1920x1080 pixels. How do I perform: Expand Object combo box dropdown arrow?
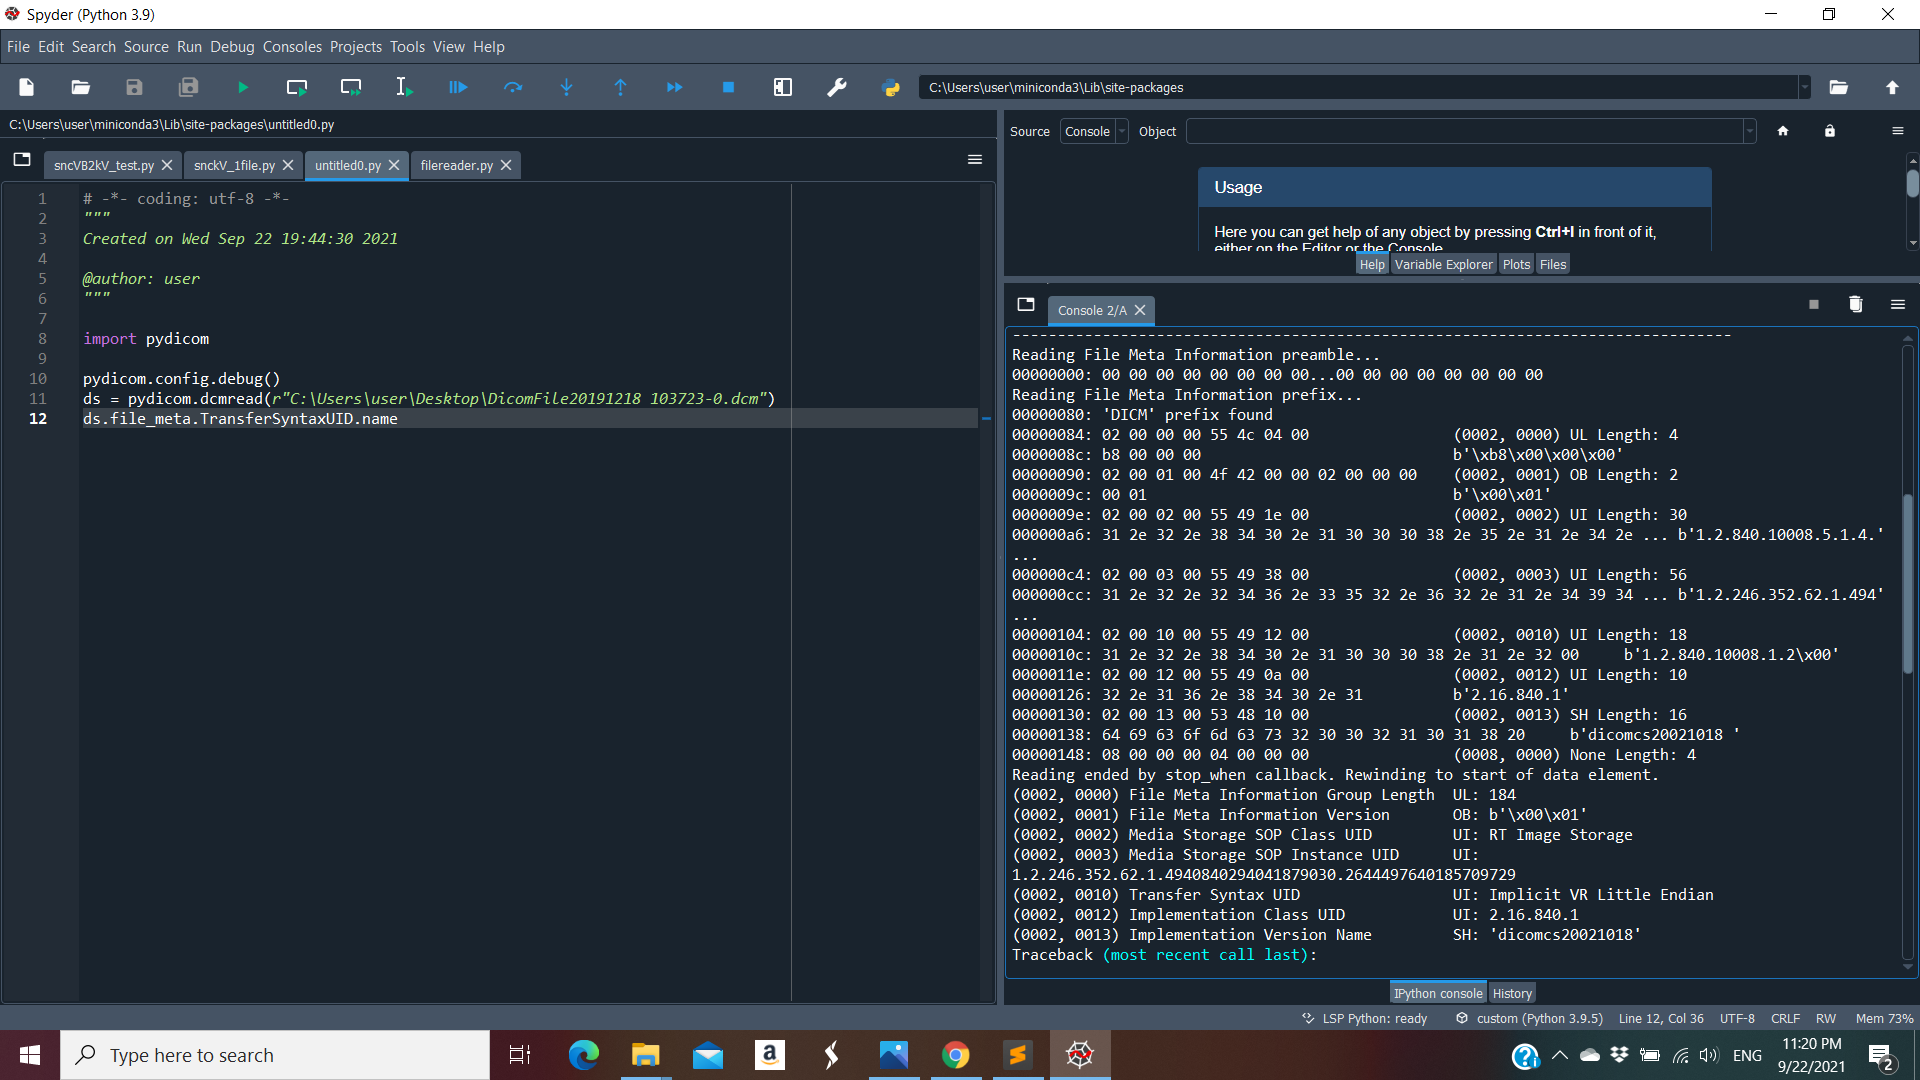pyautogui.click(x=1749, y=132)
